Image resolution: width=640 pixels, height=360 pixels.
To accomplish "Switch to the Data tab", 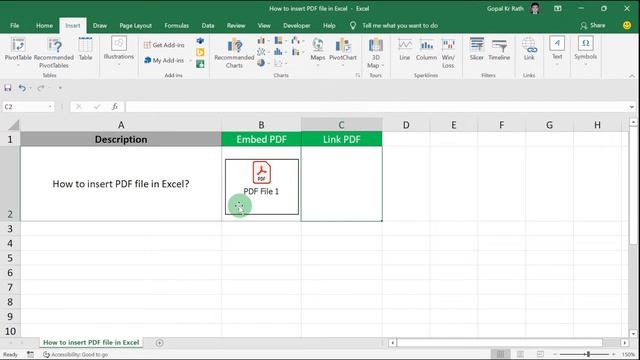I will (x=208, y=25).
